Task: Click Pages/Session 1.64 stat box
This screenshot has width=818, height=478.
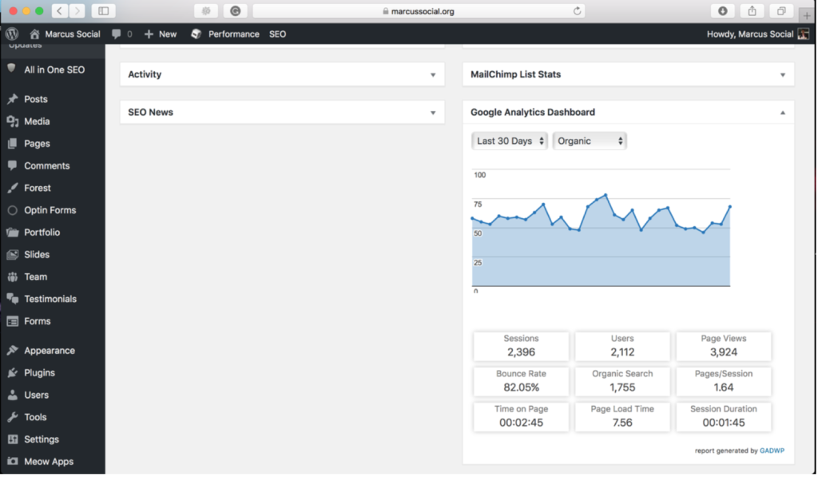Action: coord(724,381)
